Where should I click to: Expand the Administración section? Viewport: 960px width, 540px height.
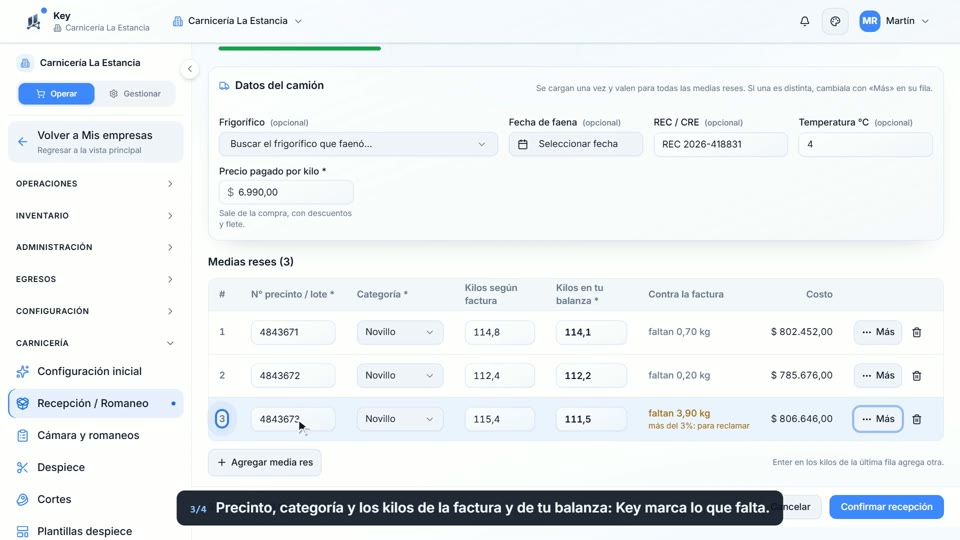[x=95, y=247]
